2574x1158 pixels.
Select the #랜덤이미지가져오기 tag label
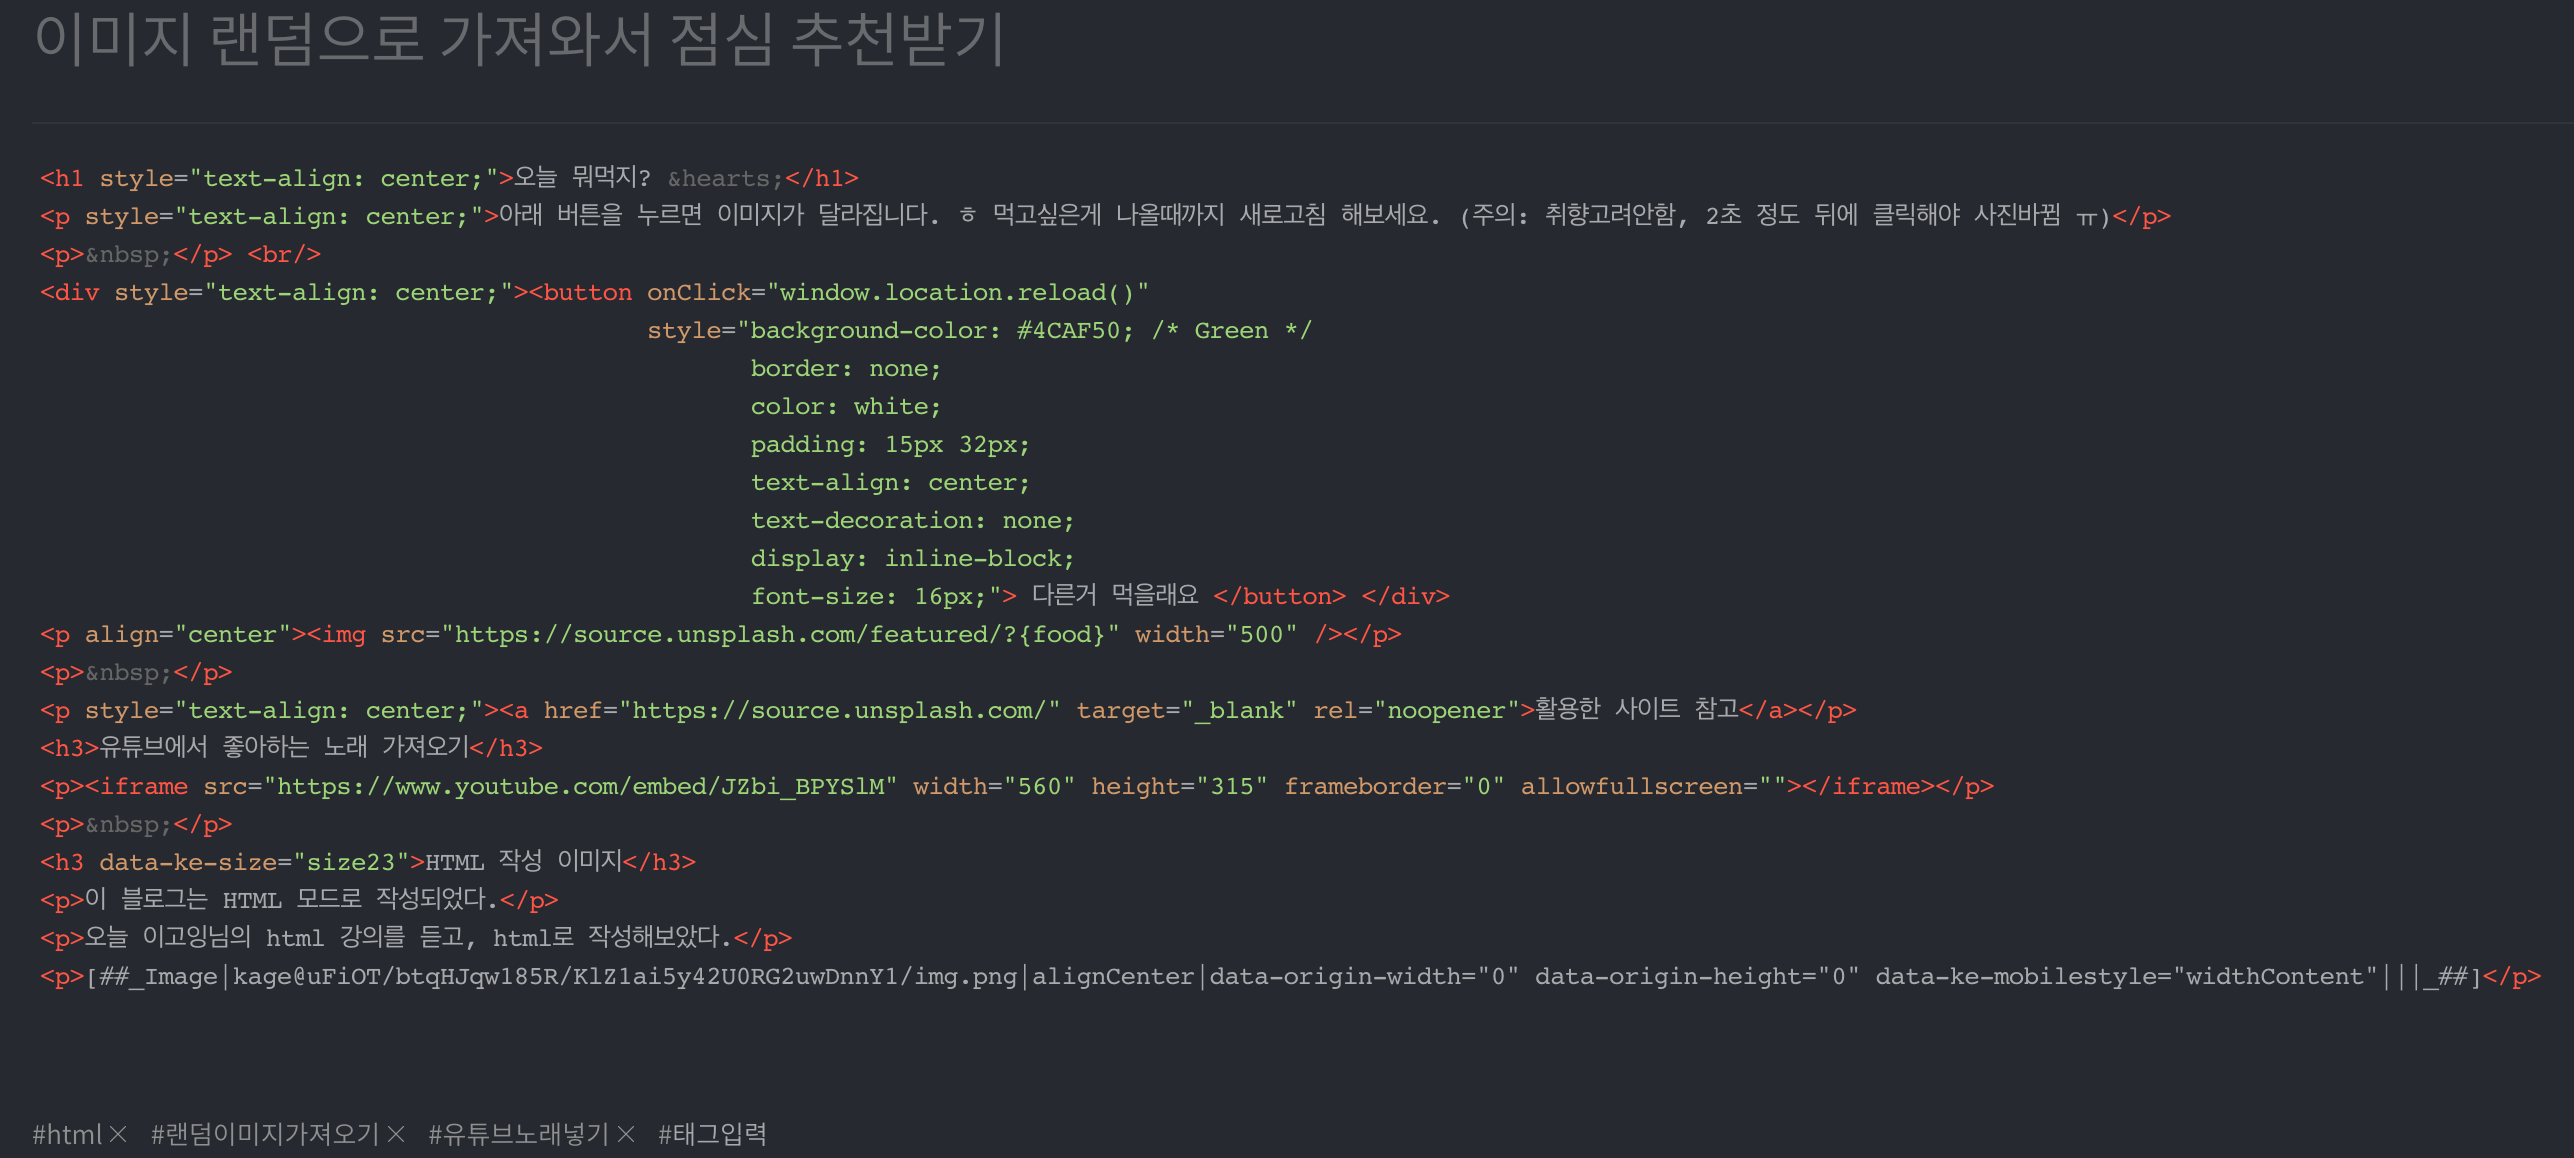pyautogui.click(x=265, y=1134)
